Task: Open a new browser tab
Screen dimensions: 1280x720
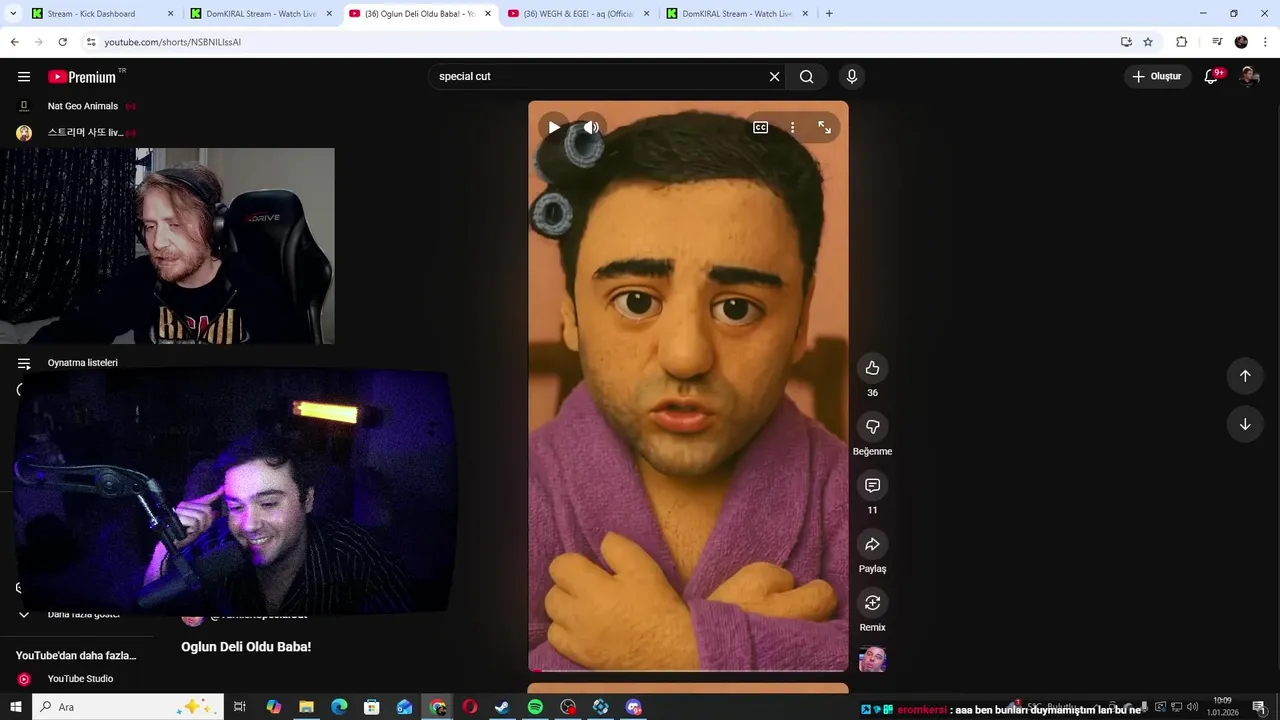Action: tap(829, 14)
